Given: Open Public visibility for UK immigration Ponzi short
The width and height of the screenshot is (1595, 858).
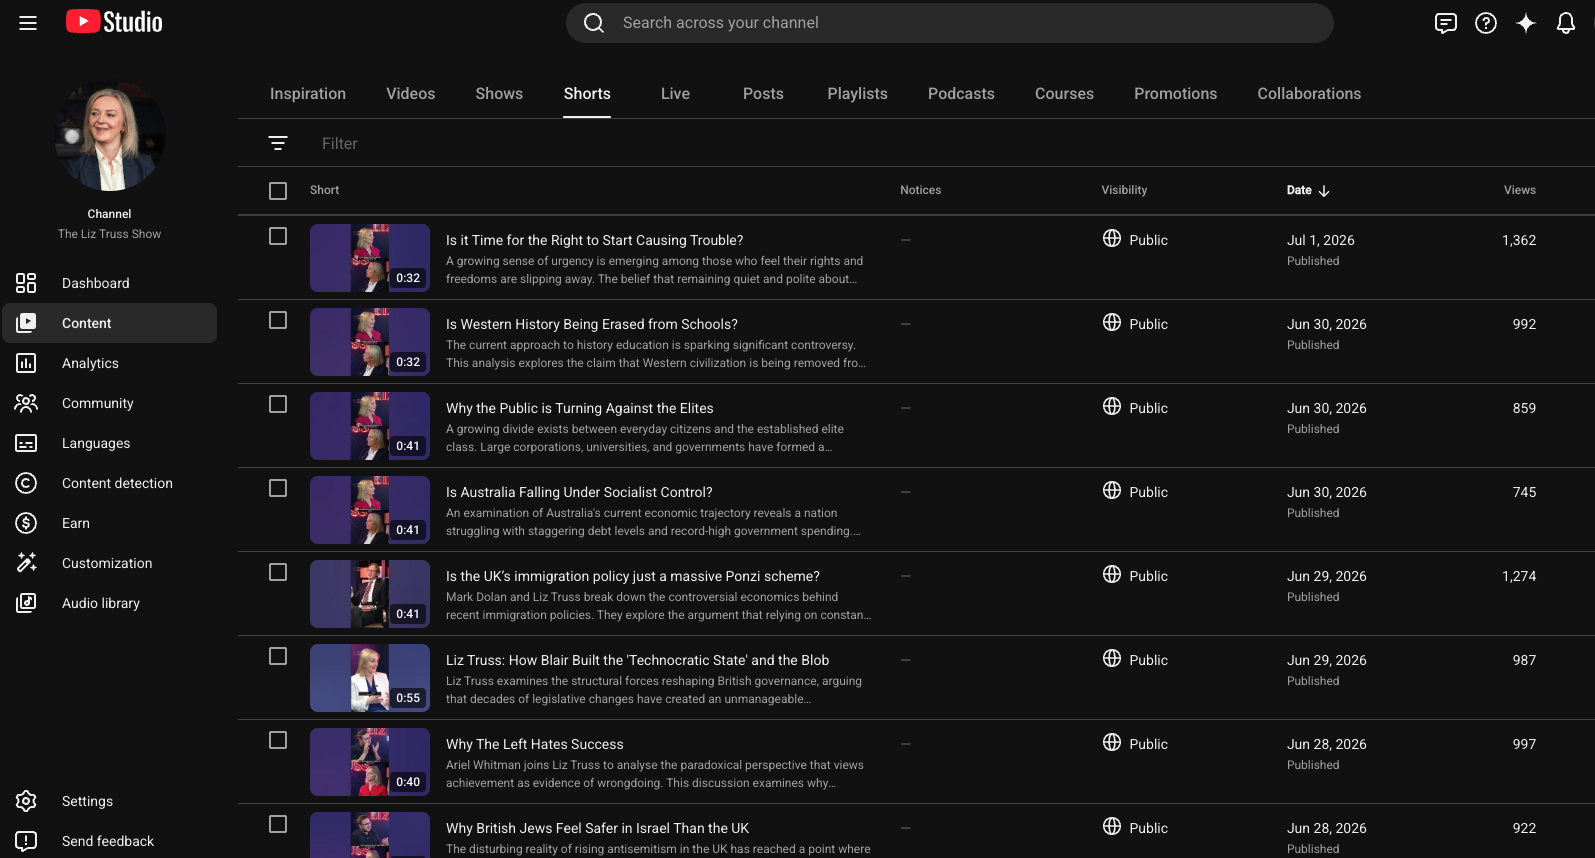Looking at the screenshot, I should tap(1135, 575).
